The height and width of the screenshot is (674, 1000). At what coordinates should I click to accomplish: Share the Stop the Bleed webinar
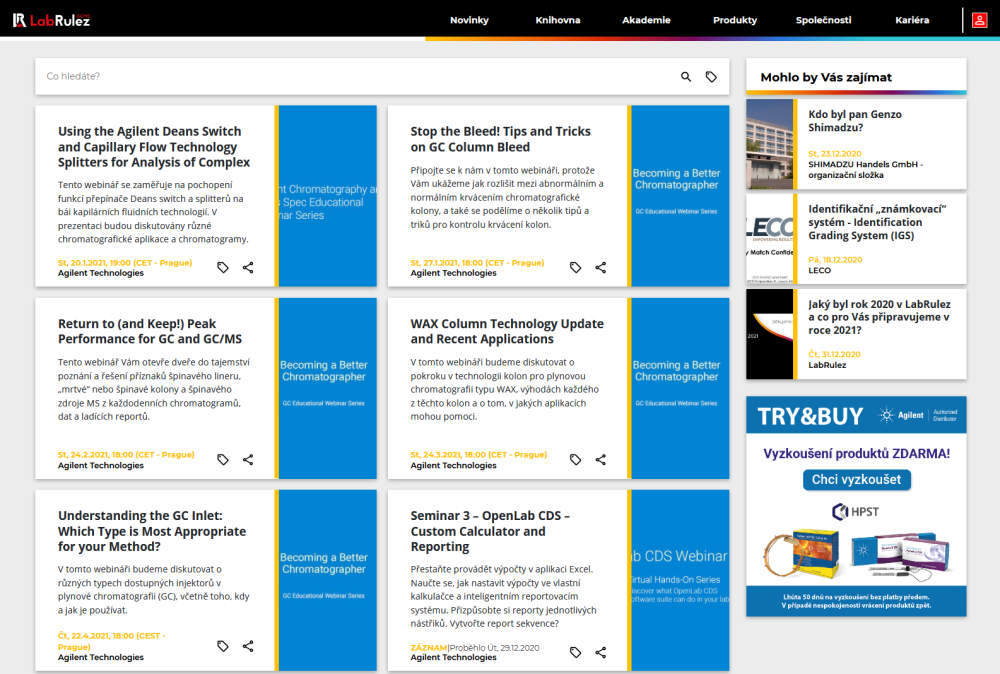pyautogui.click(x=601, y=268)
